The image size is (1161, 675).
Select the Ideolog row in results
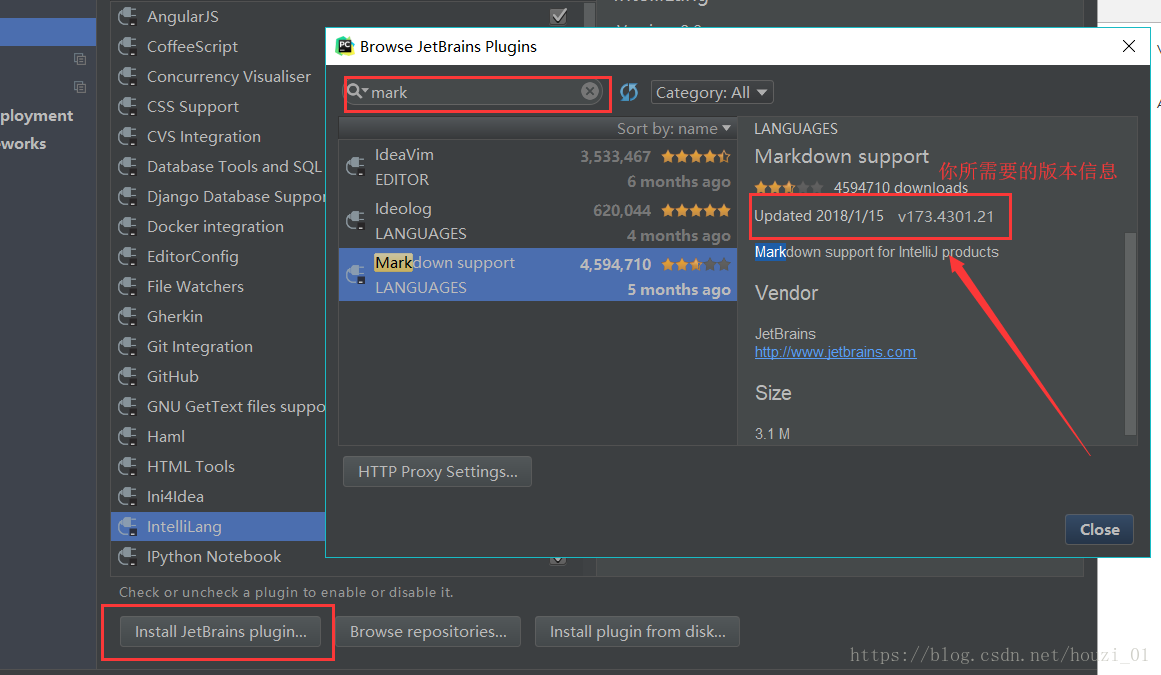point(538,221)
